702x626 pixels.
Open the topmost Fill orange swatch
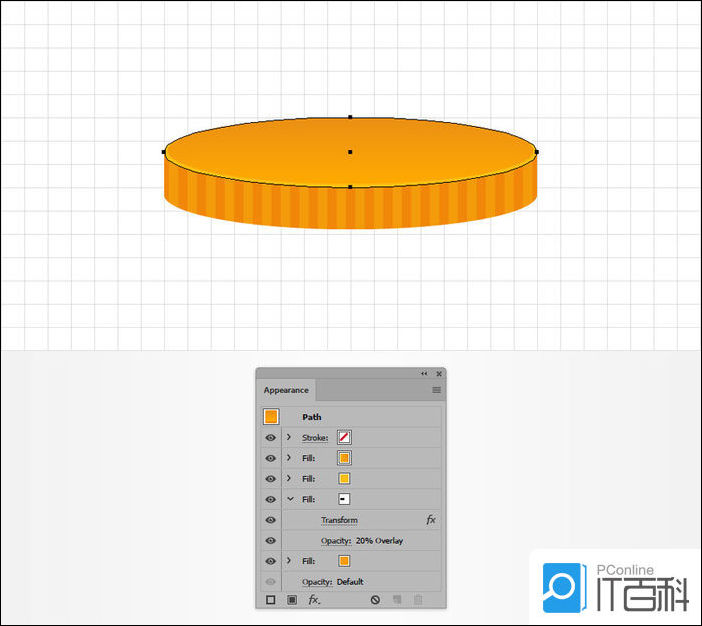coord(344,458)
